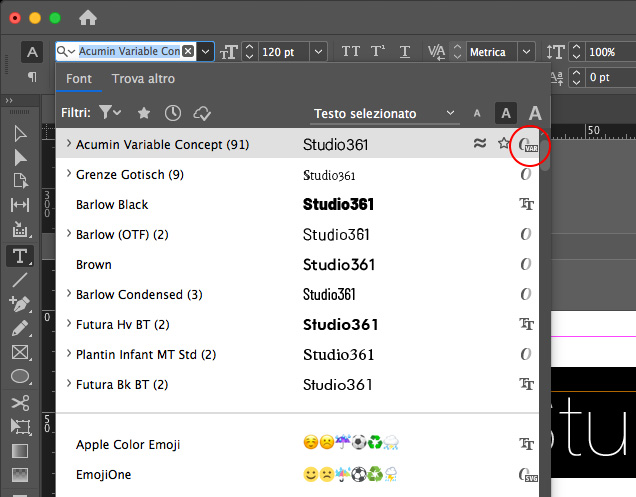Expand Futura Bk BT font family
Image resolution: width=636 pixels, height=497 pixels.
69,383
